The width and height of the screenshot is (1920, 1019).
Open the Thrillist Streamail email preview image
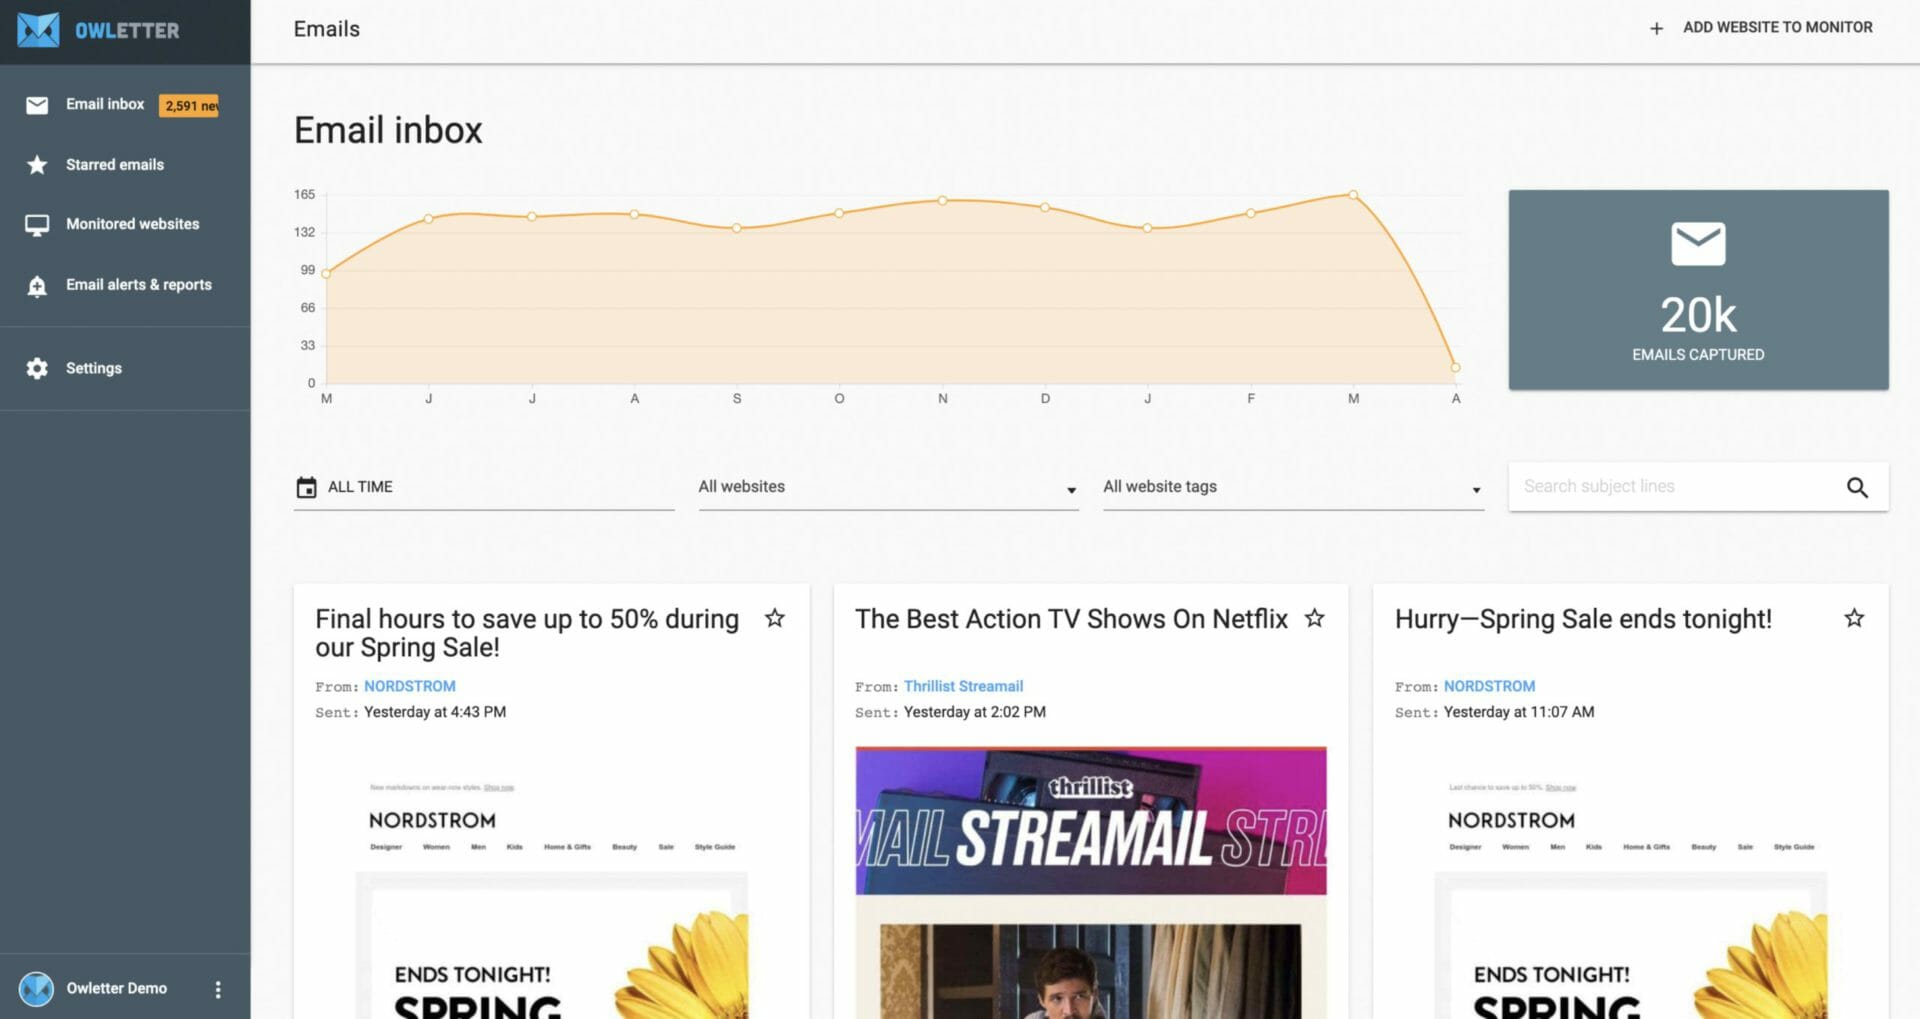[1091, 882]
